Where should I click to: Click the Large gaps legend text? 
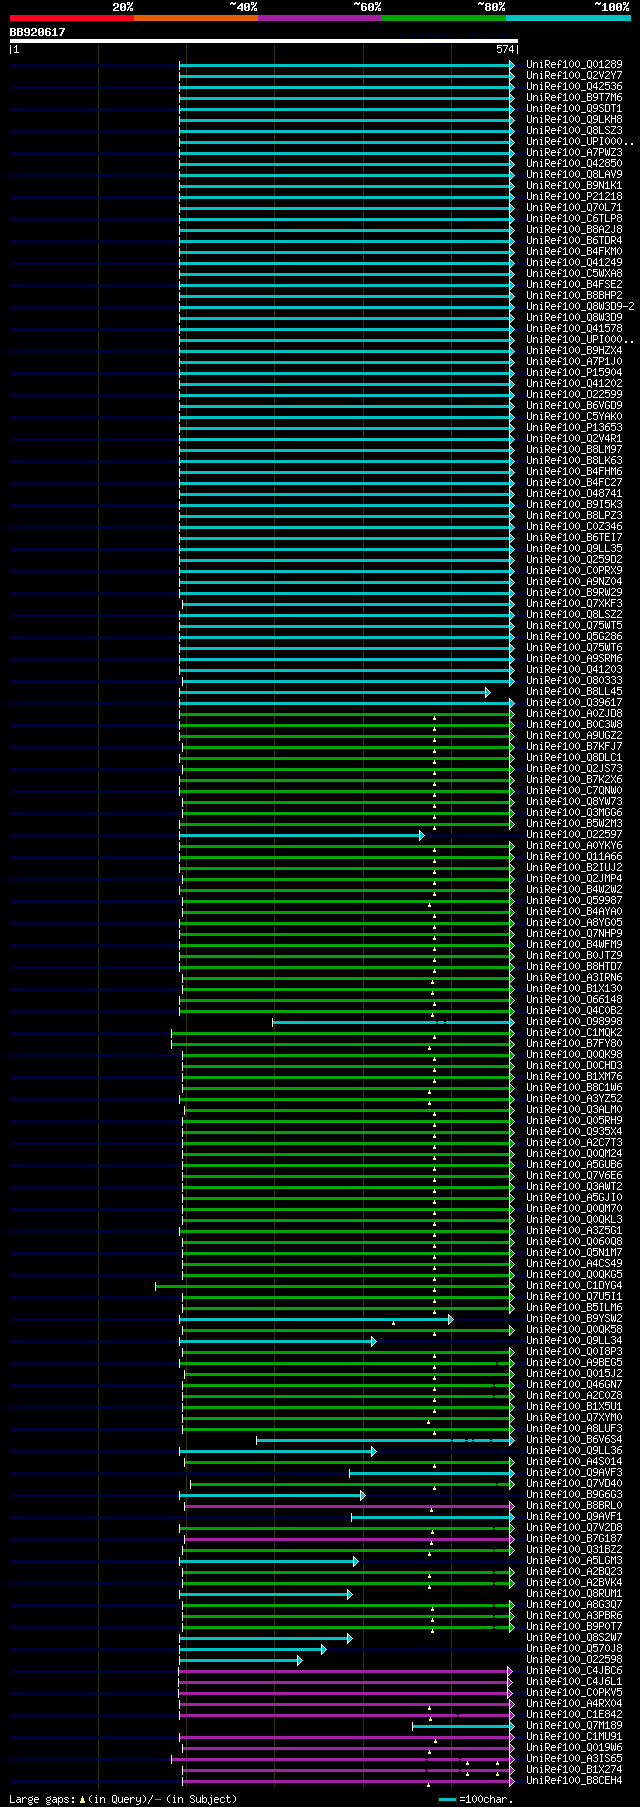click(x=123, y=1799)
